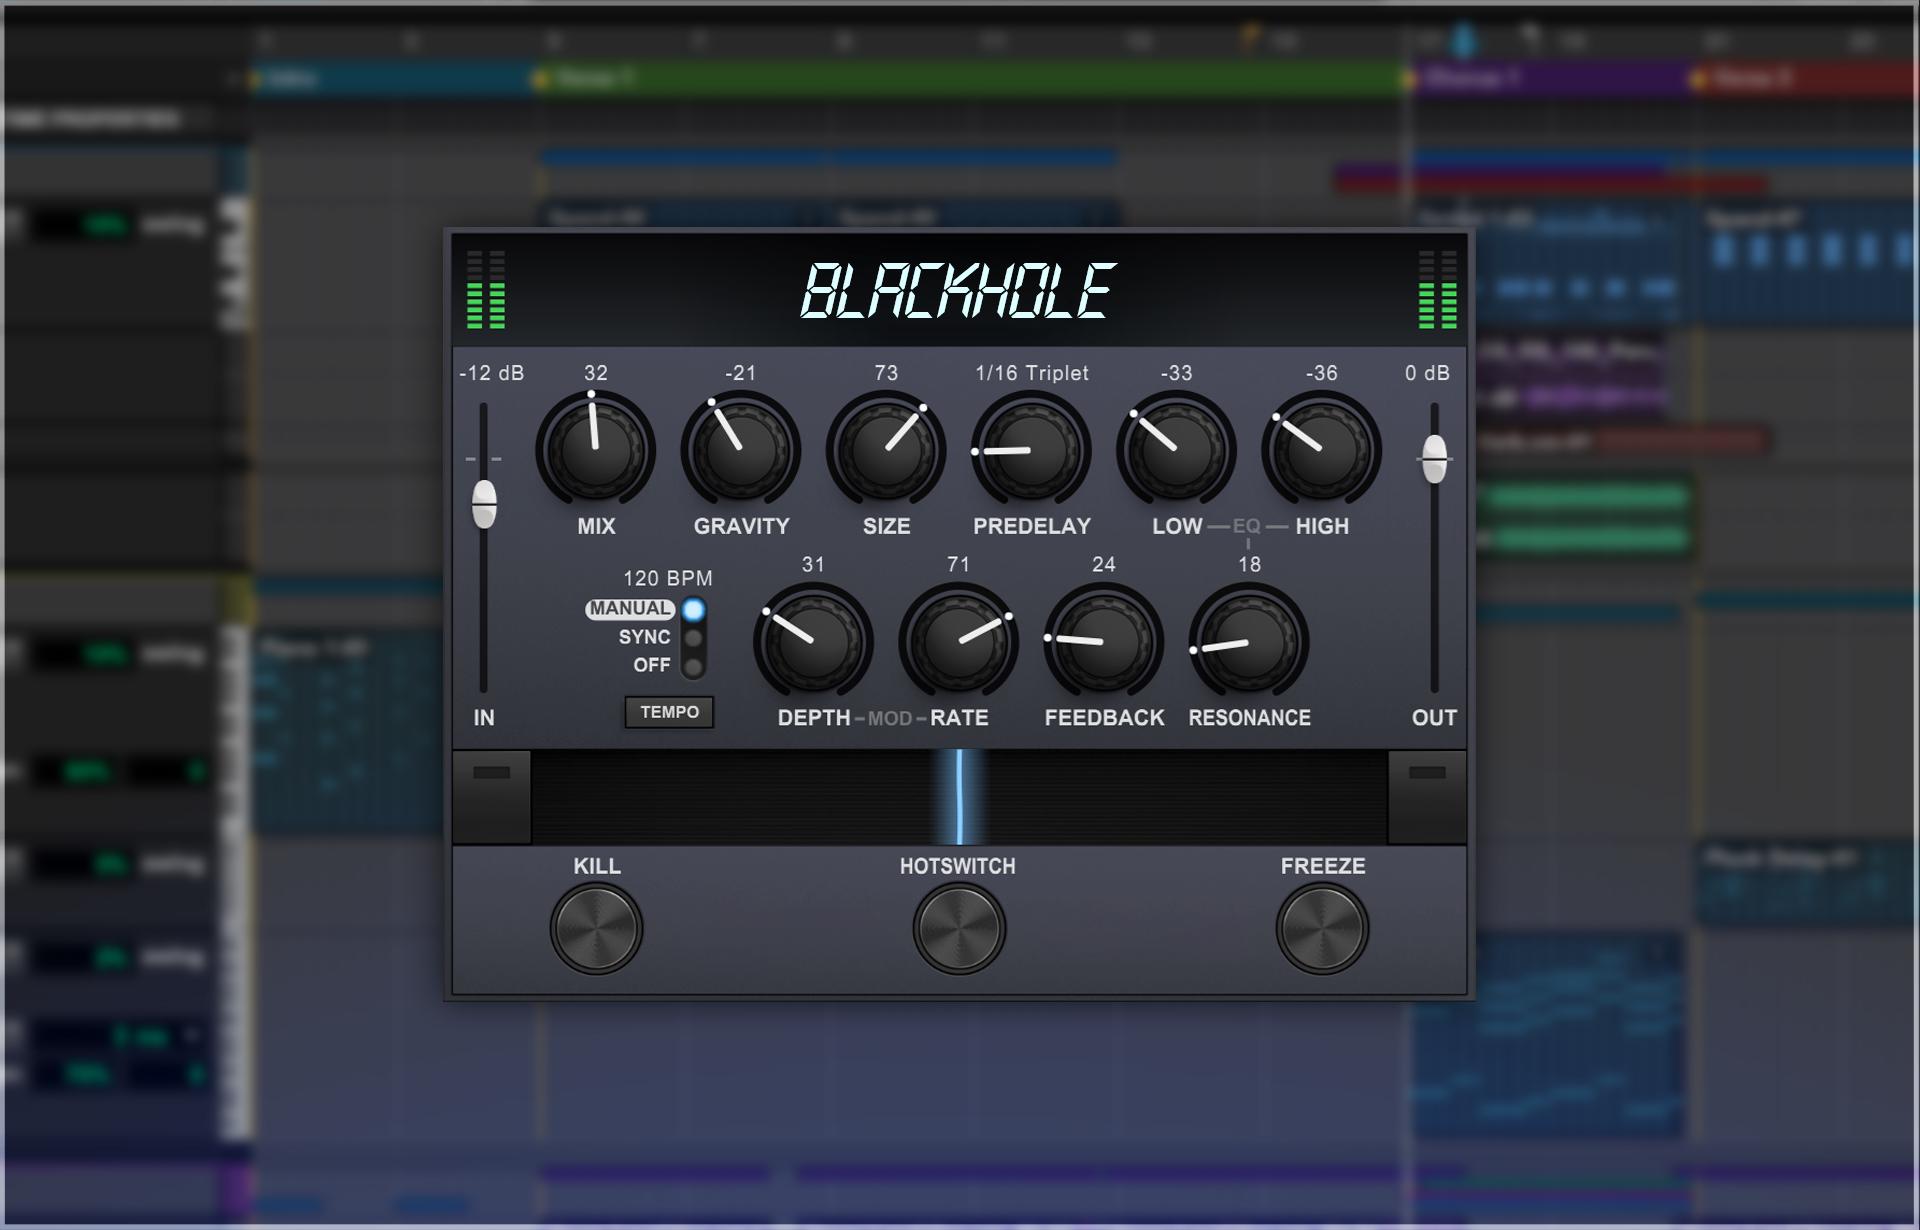
Task: Click the 120 BPM tempo value
Action: [668, 578]
